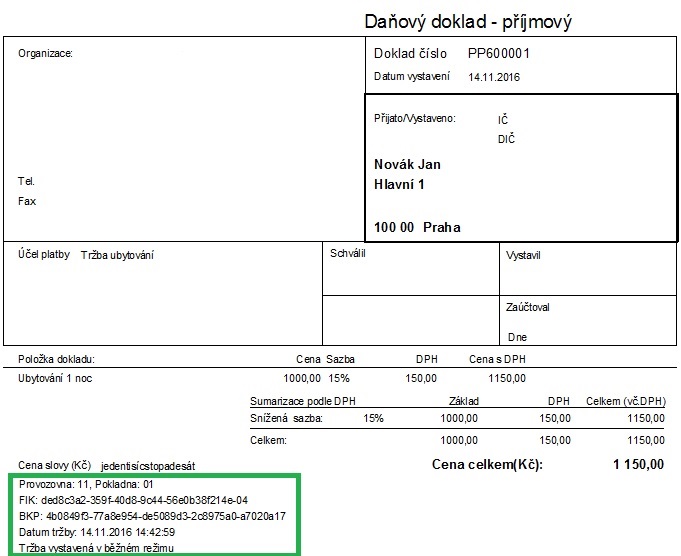Image resolution: width=681 pixels, height=556 pixels.
Task: Click the 'Položka dokladu:' header
Action: 56,359
